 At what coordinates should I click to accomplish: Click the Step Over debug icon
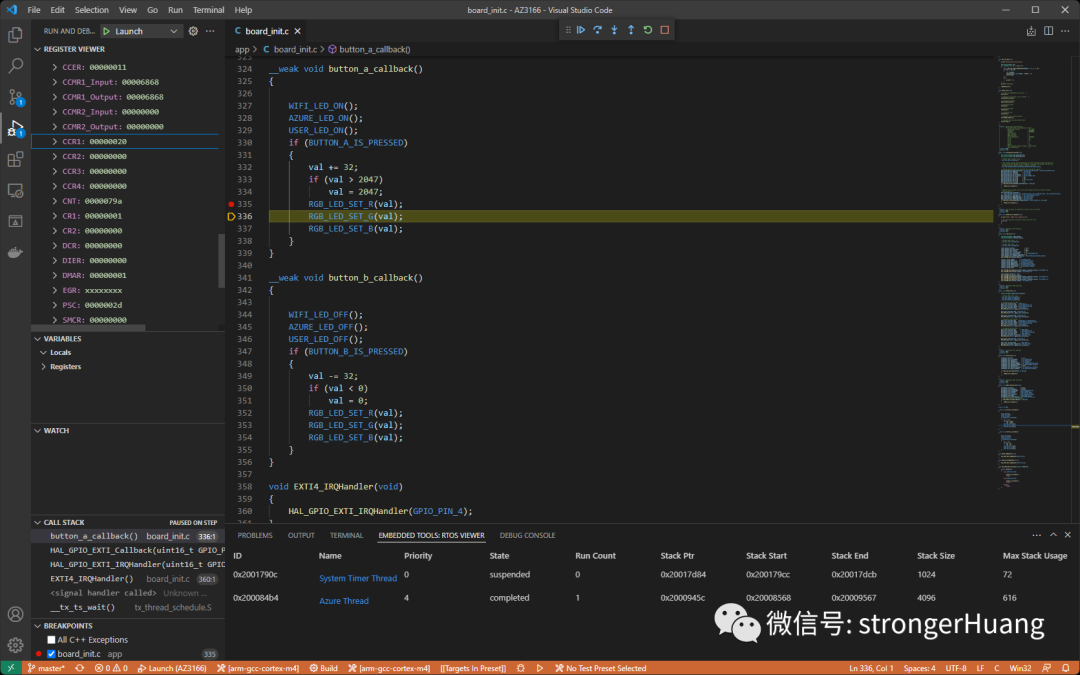coord(597,30)
